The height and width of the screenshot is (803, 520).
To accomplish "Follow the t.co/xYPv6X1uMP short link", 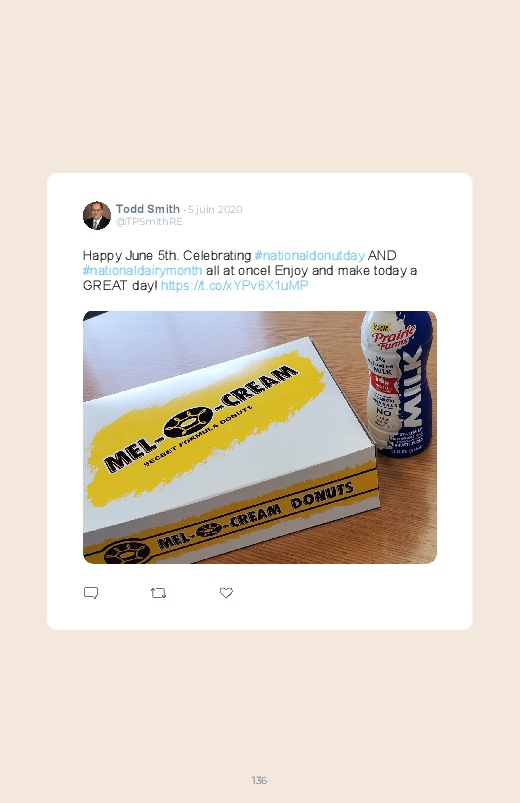I will click(x=235, y=285).
